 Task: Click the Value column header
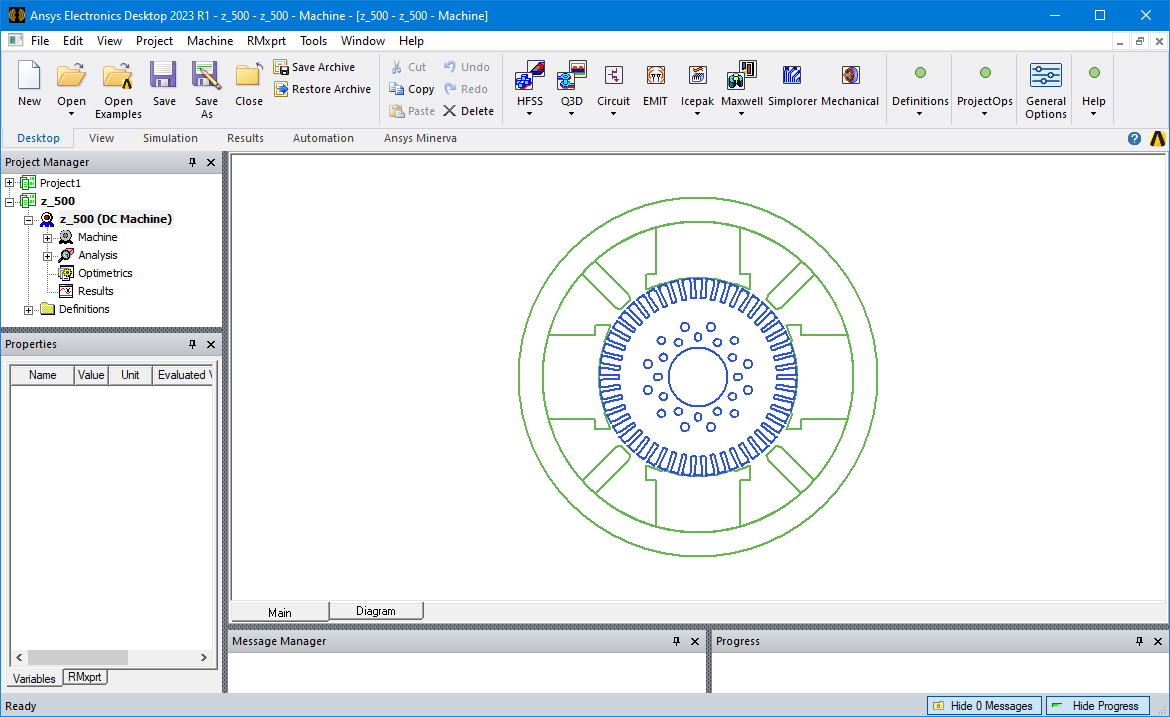[91, 375]
